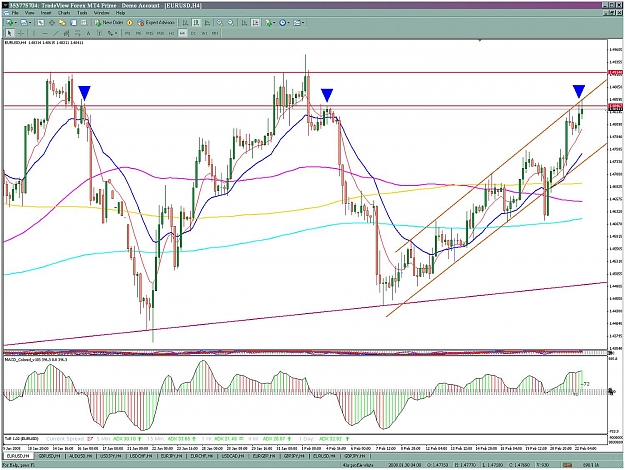Expand the Templates dropdown arrow
Viewport: 625px width, 470px height.
(303, 23)
